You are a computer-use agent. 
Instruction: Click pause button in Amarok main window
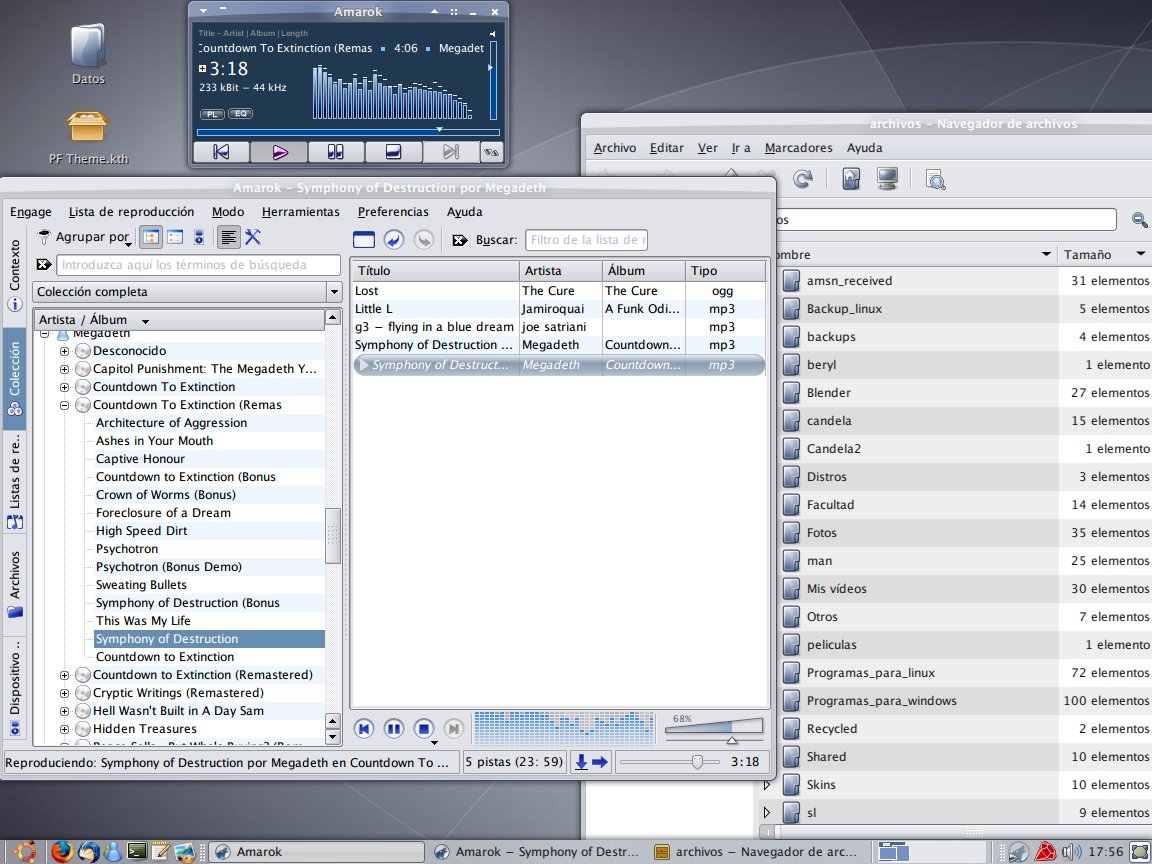tap(394, 728)
